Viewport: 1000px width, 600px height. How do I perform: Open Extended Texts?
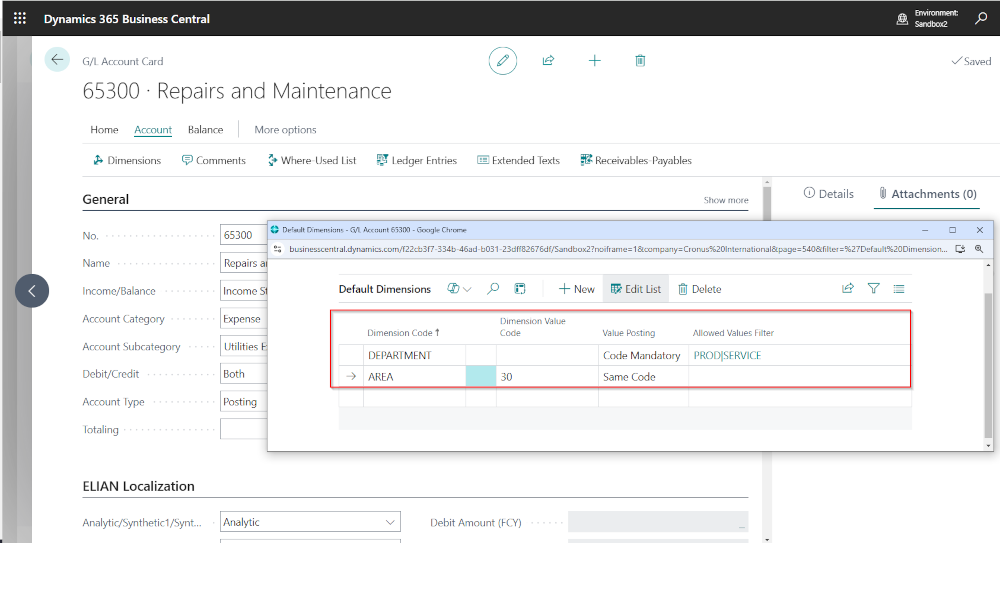518,160
